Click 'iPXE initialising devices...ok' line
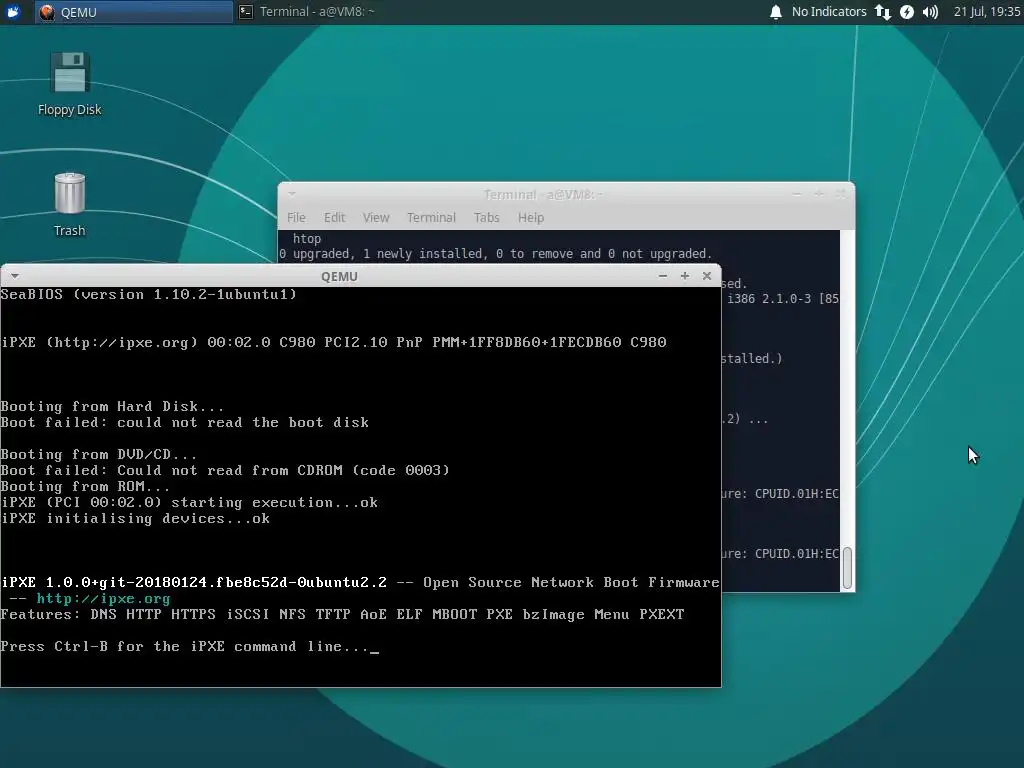The height and width of the screenshot is (768, 1024). [135, 519]
